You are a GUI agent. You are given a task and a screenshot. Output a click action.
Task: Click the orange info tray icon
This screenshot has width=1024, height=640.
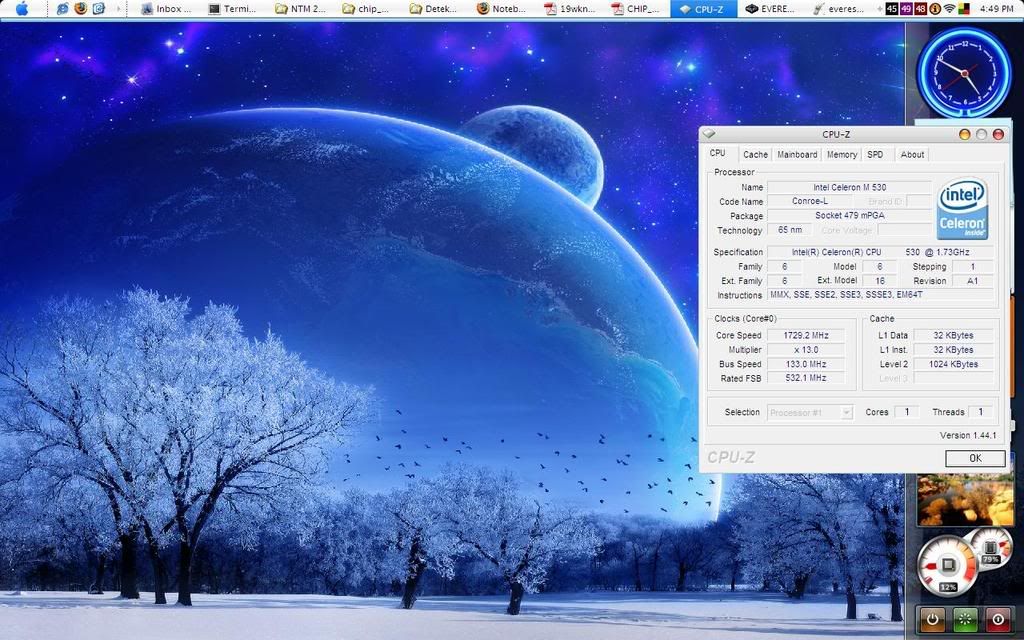pyautogui.click(x=935, y=9)
